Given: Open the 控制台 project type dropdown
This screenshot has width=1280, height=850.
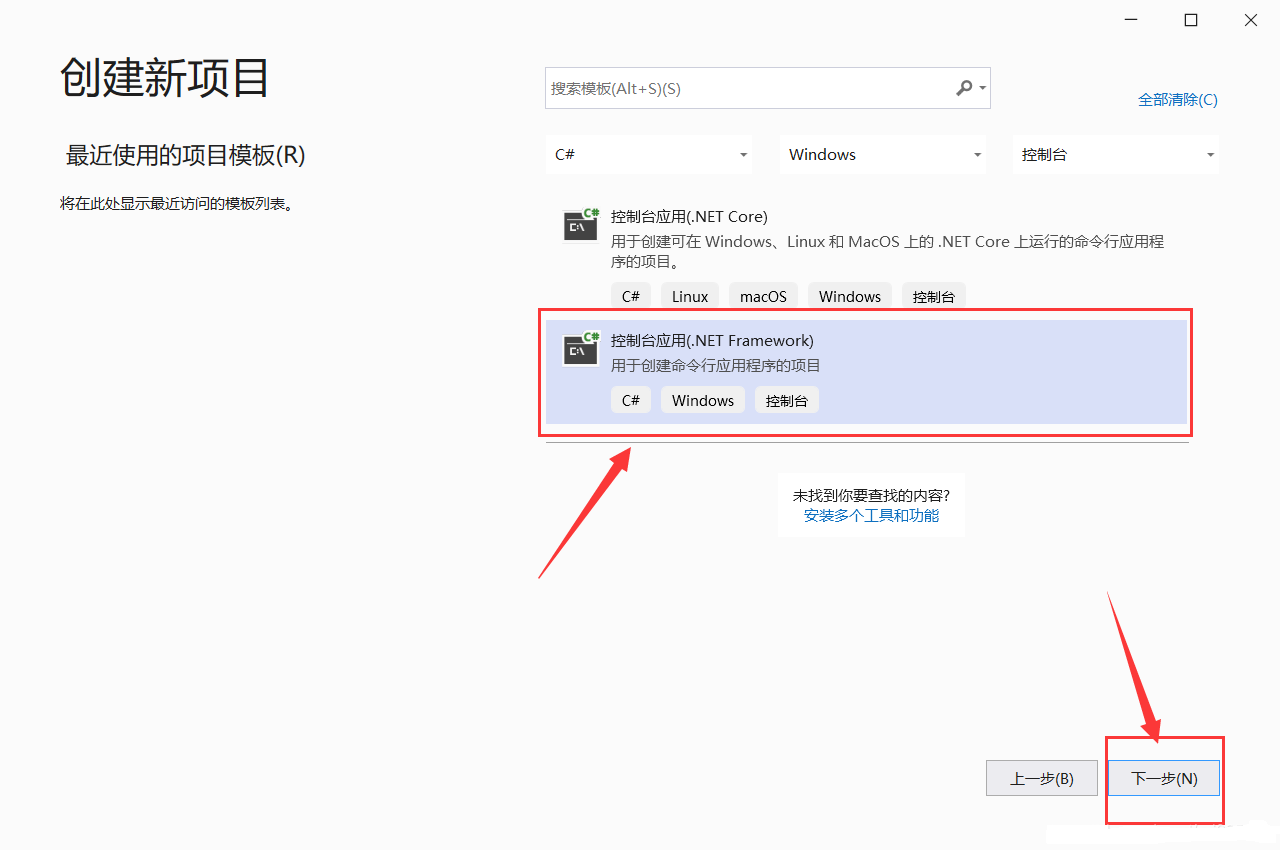Looking at the screenshot, I should point(1116,155).
